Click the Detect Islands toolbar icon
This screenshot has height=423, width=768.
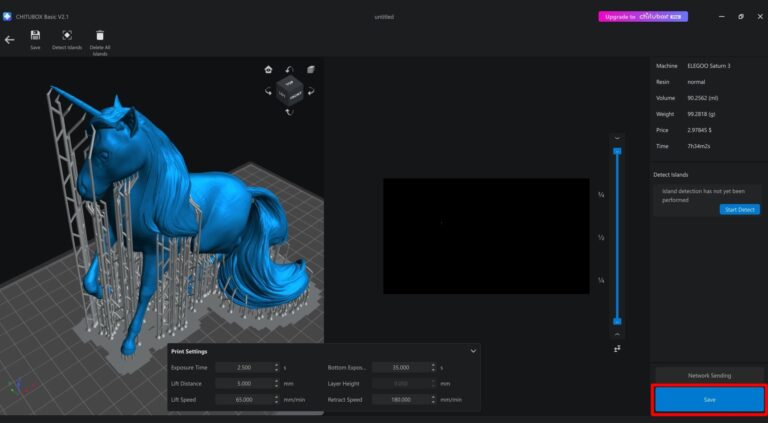(x=67, y=36)
